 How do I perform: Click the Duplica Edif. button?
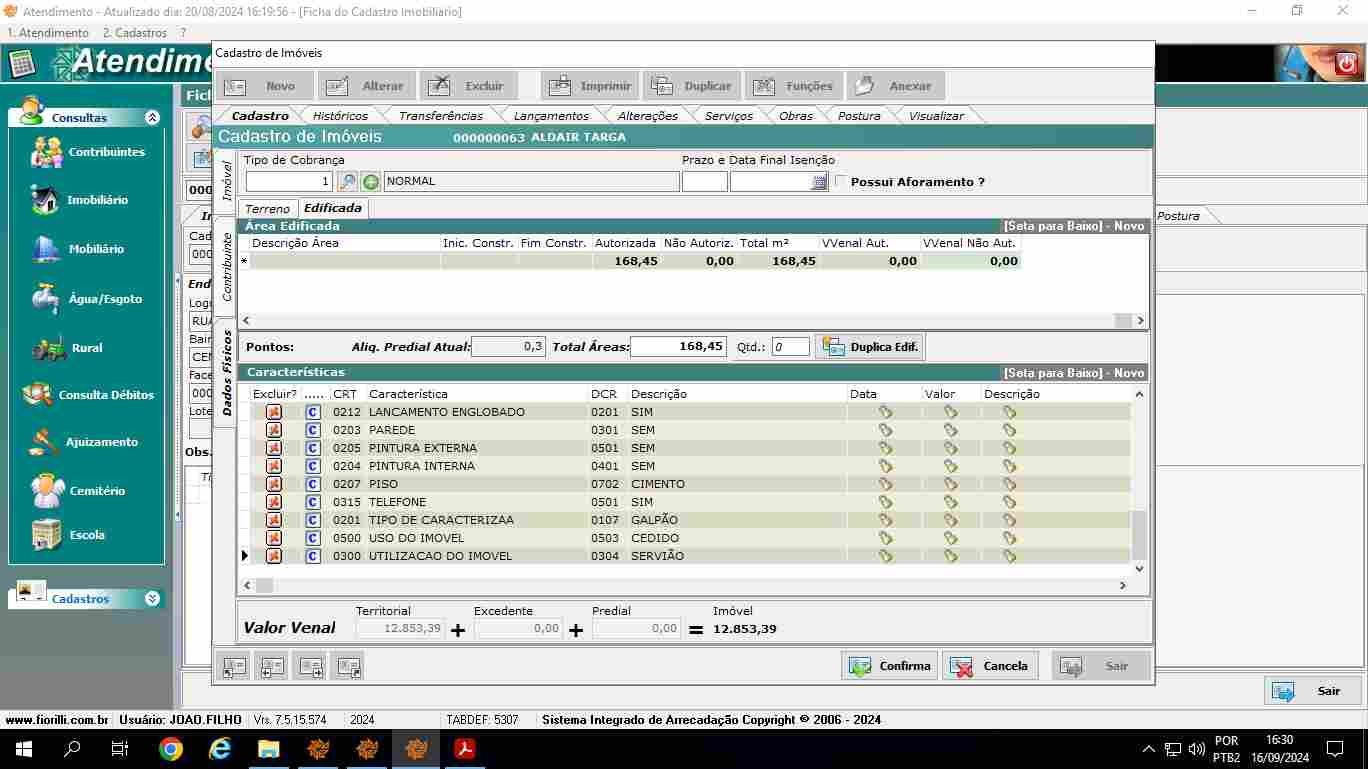click(x=870, y=347)
